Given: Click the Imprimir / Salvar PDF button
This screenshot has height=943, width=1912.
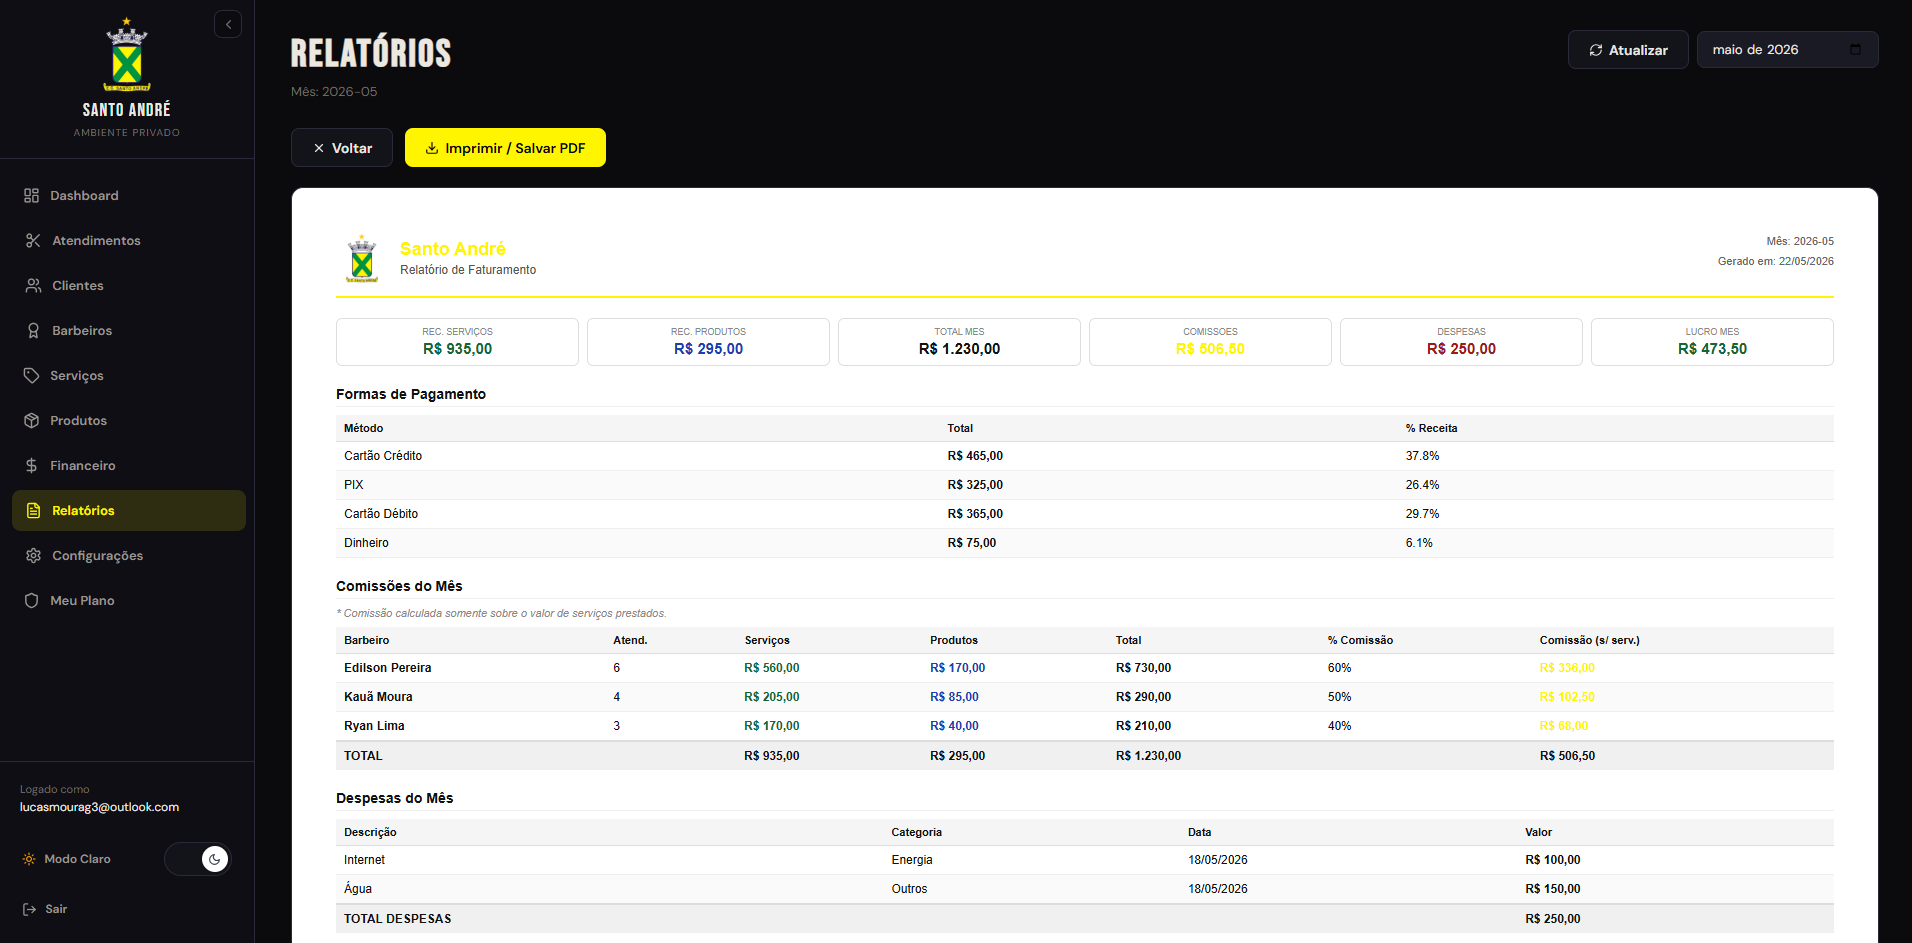Looking at the screenshot, I should pos(505,148).
